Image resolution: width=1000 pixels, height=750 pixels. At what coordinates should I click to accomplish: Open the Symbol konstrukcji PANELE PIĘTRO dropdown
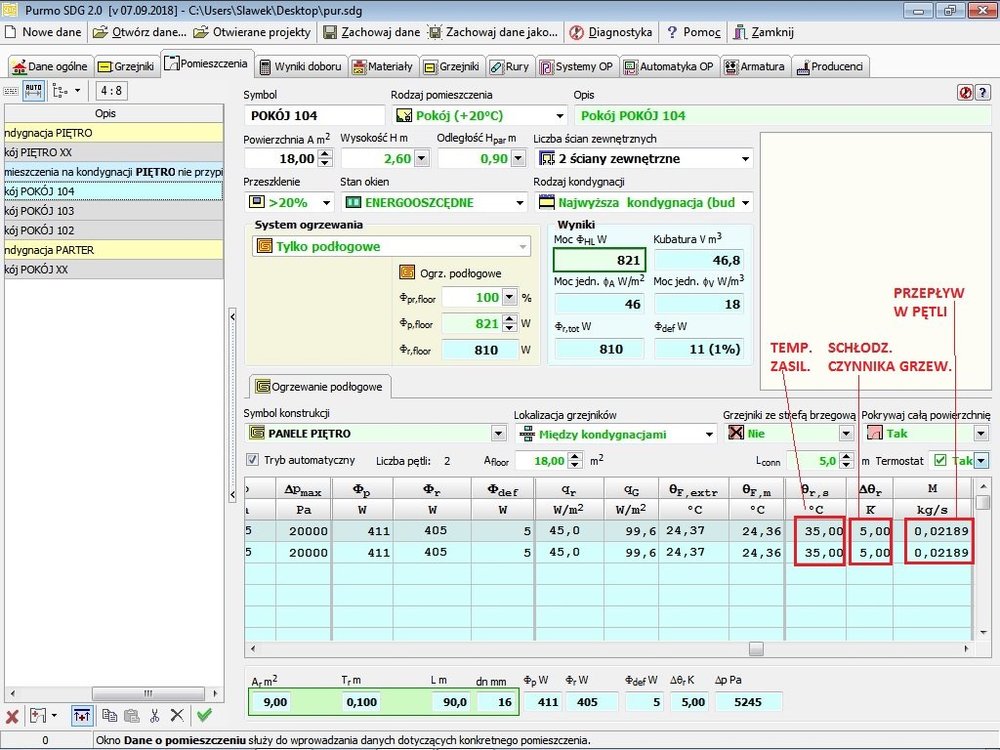[498, 434]
